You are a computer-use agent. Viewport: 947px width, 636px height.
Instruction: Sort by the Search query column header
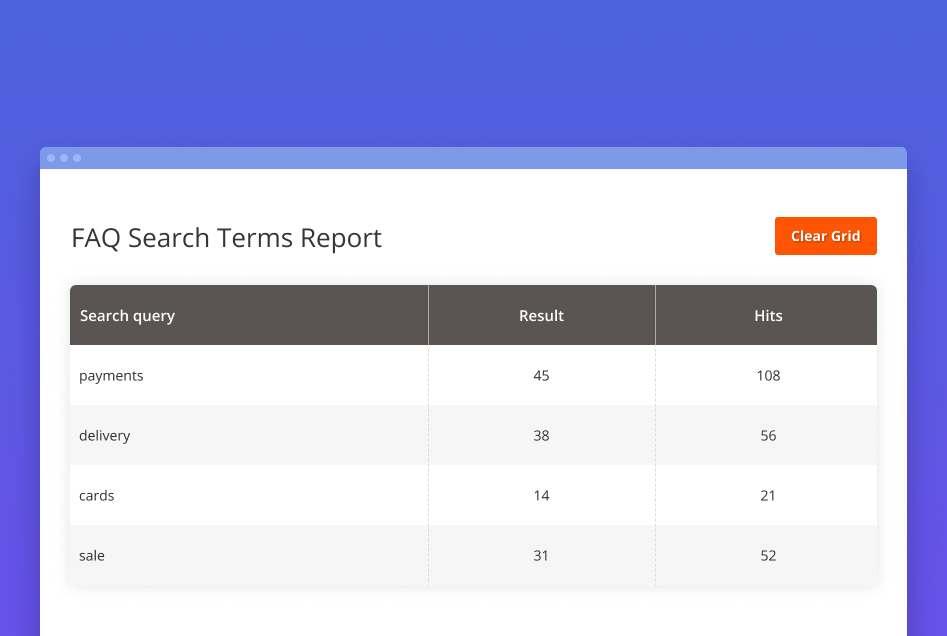(127, 316)
